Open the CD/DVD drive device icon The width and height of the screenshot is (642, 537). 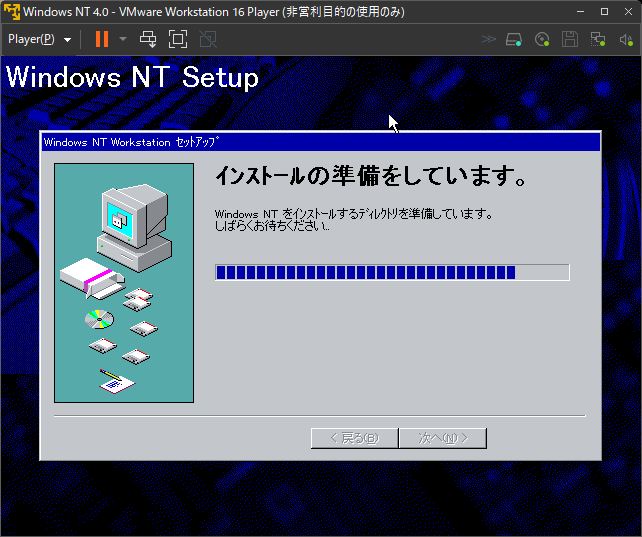click(x=542, y=39)
